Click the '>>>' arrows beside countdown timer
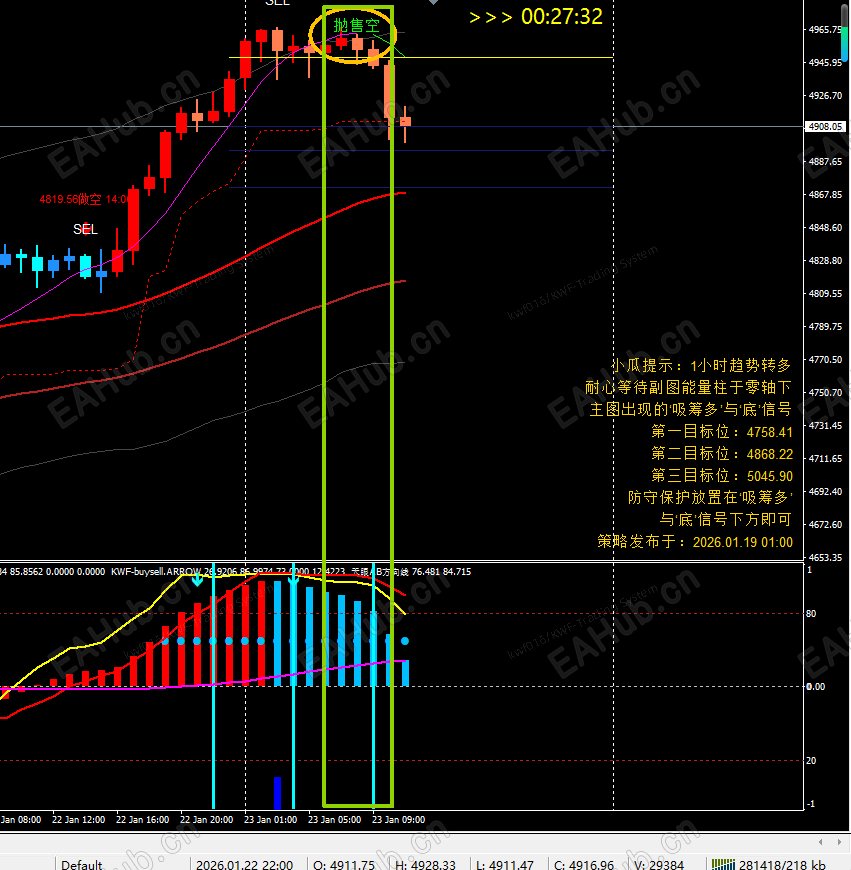Image resolution: width=851 pixels, height=870 pixels. [491, 17]
